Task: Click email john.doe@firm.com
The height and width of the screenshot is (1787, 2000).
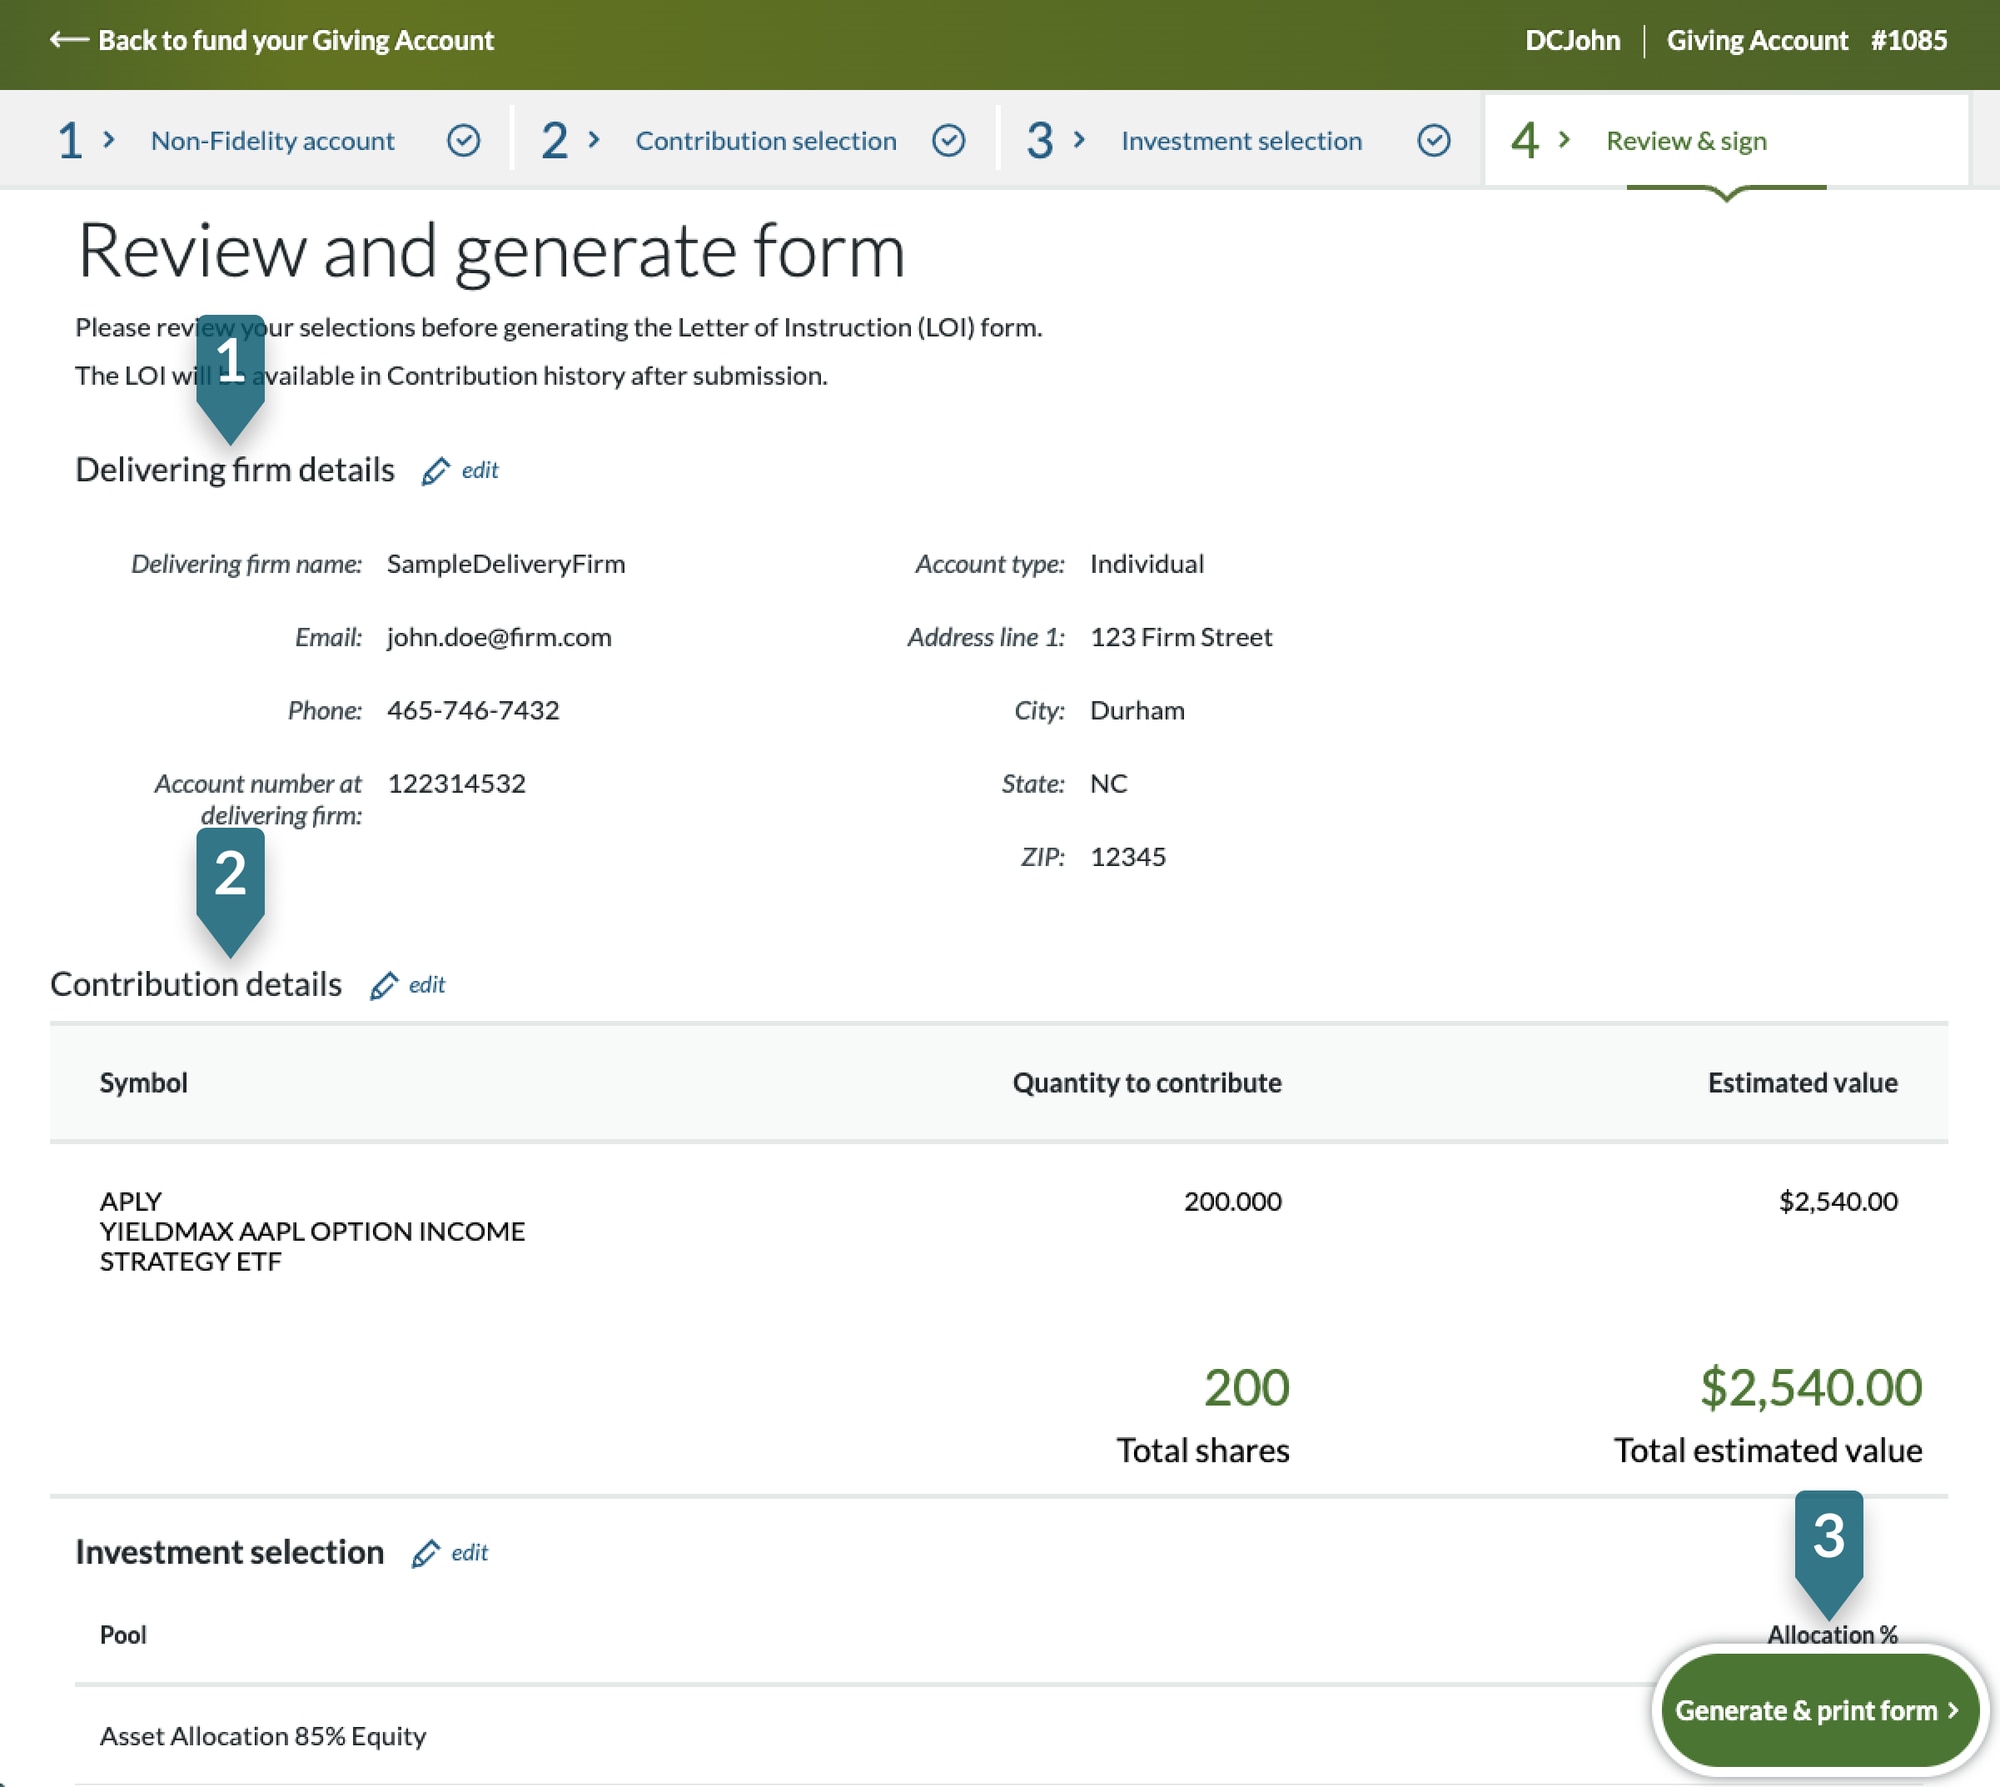Action: [x=499, y=637]
